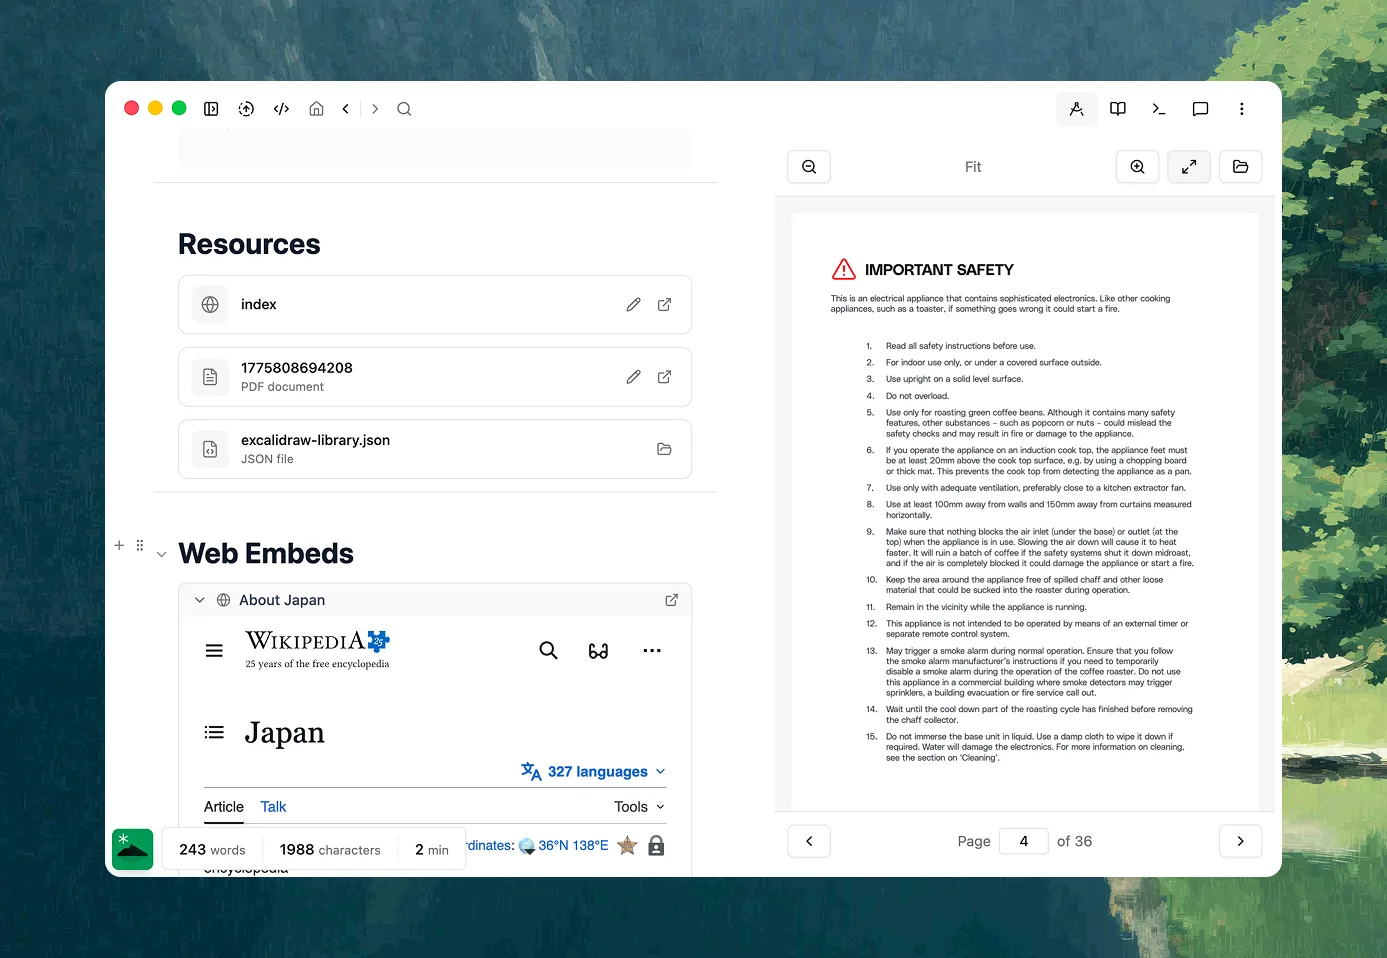This screenshot has height=958, width=1387.
Task: Edit the 1775808694208 PDF resource
Action: (633, 377)
